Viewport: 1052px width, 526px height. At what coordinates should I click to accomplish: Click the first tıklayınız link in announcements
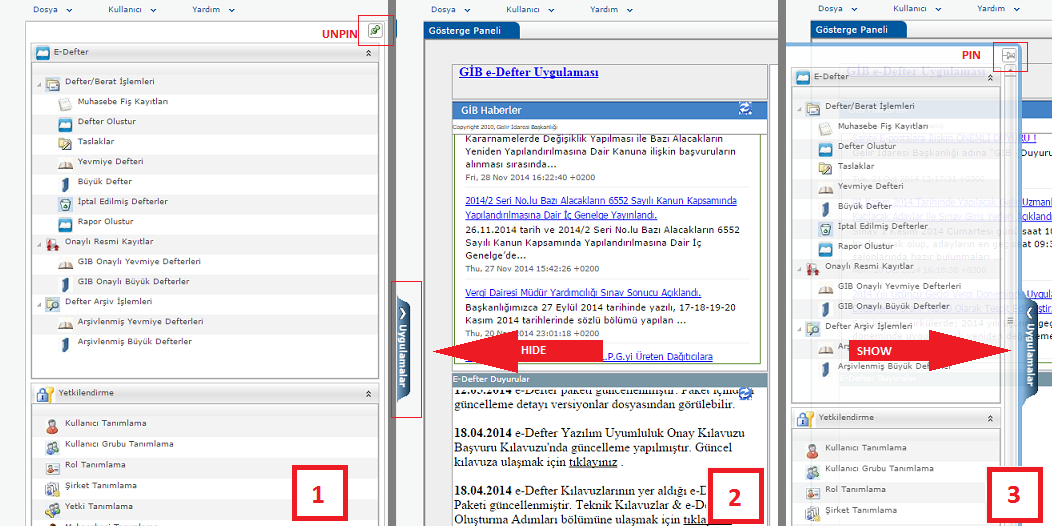pos(592,462)
